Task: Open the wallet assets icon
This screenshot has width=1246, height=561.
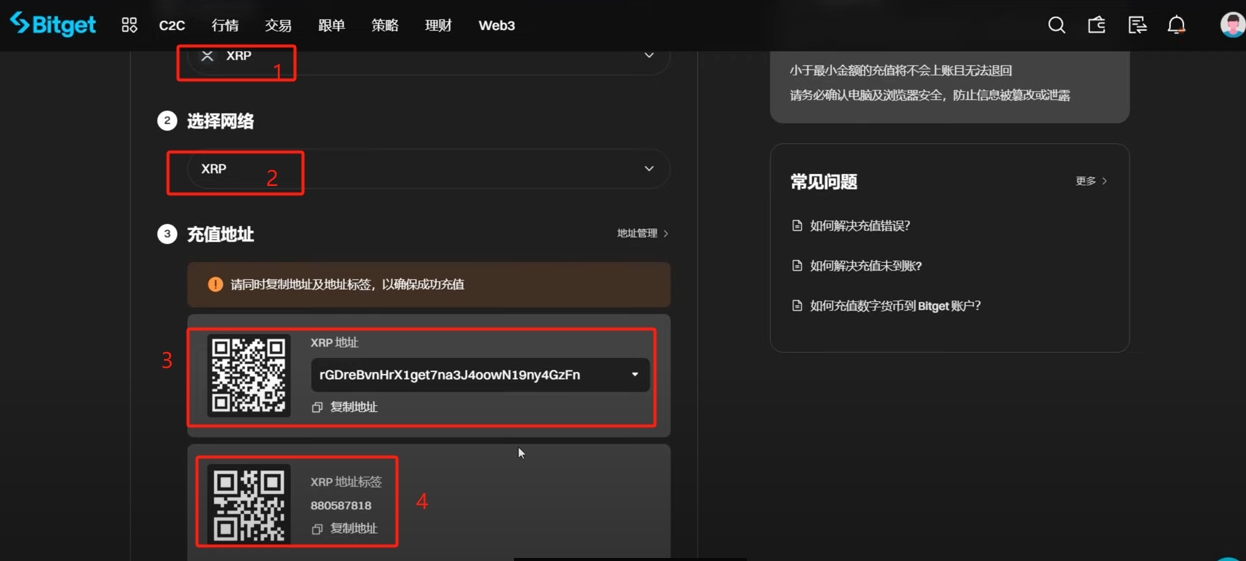Action: 1097,25
